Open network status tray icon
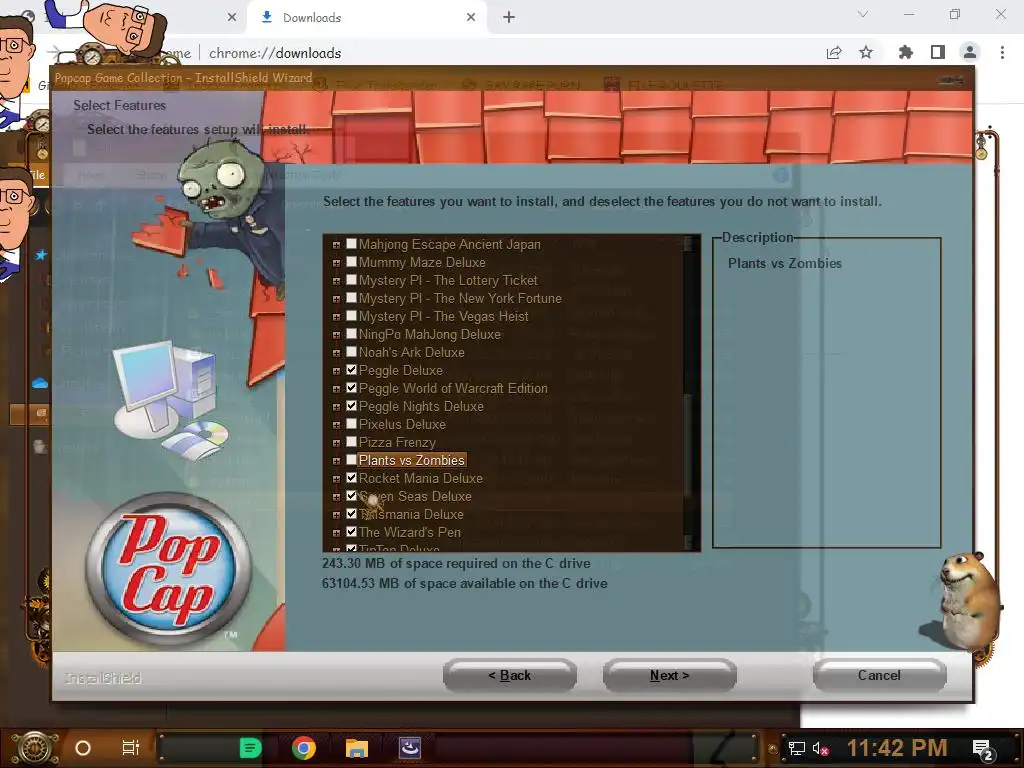The image size is (1024, 768). (797, 748)
